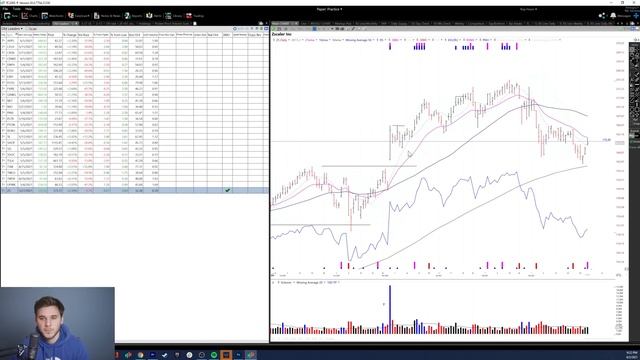
Task: Select the highlighted last watchlist row
Action: click(x=135, y=191)
